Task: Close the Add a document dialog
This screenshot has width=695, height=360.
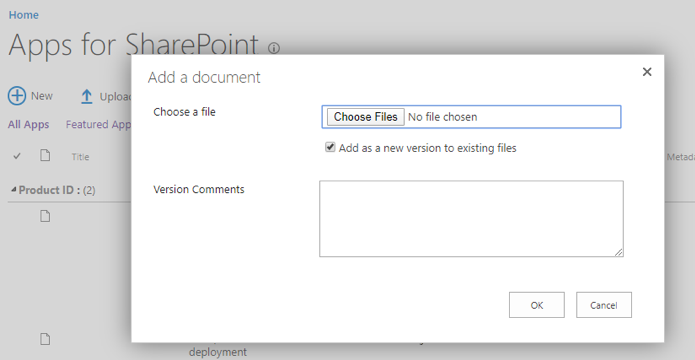Action: pyautogui.click(x=647, y=72)
